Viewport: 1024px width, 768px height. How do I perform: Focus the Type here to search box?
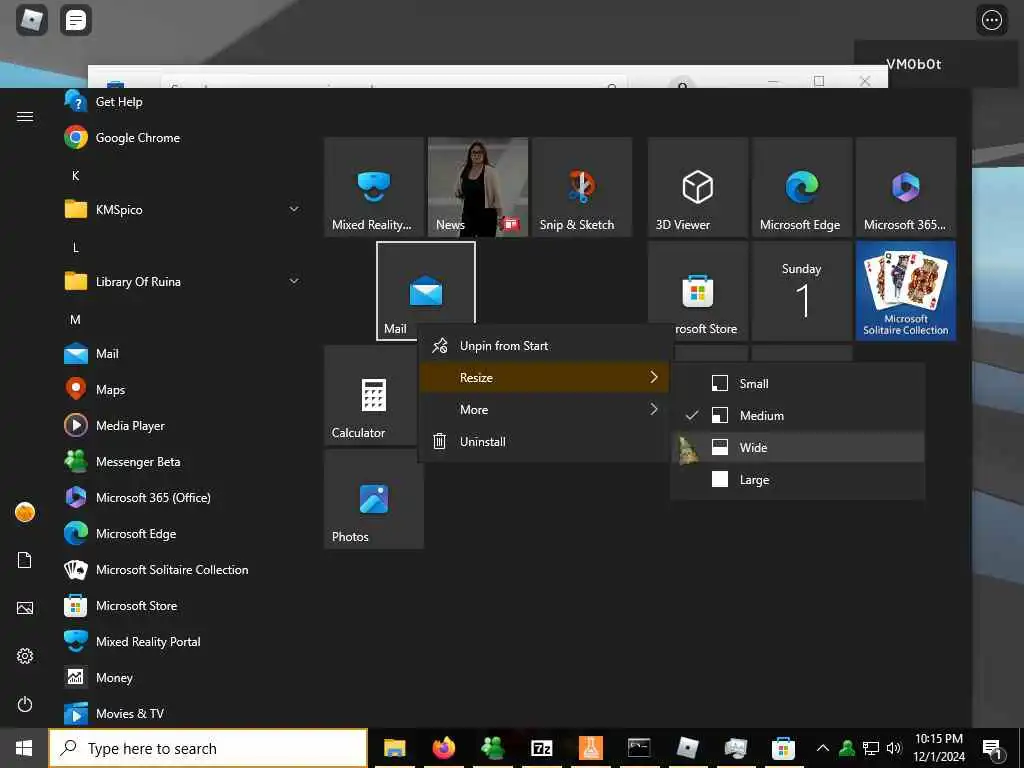point(208,748)
